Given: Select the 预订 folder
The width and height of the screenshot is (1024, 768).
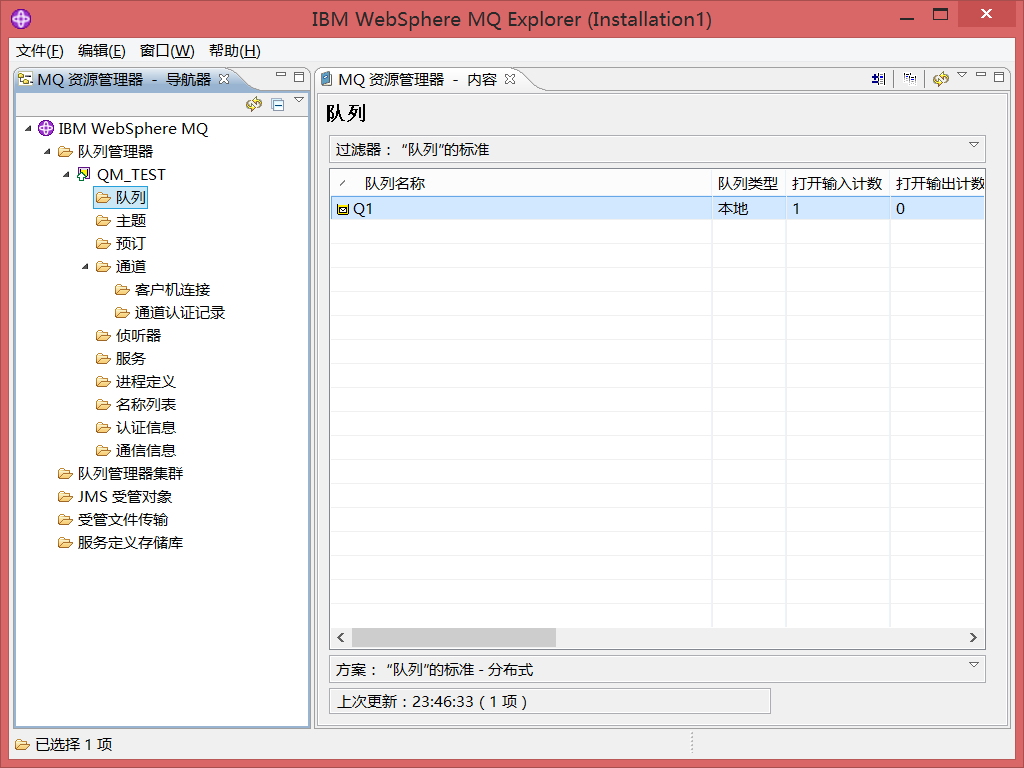Looking at the screenshot, I should tap(121, 244).
